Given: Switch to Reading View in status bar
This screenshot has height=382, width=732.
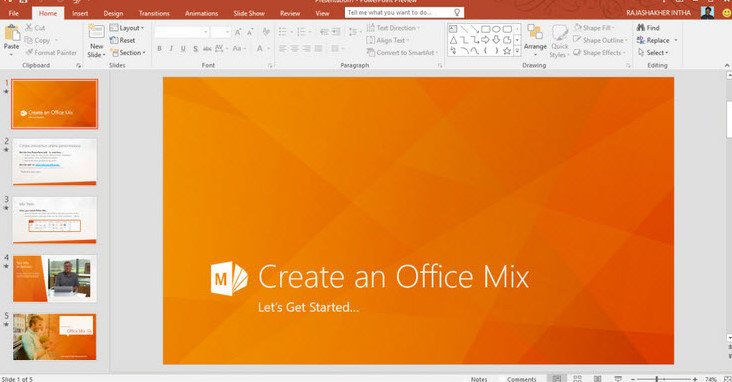Looking at the screenshot, I should (x=598, y=379).
